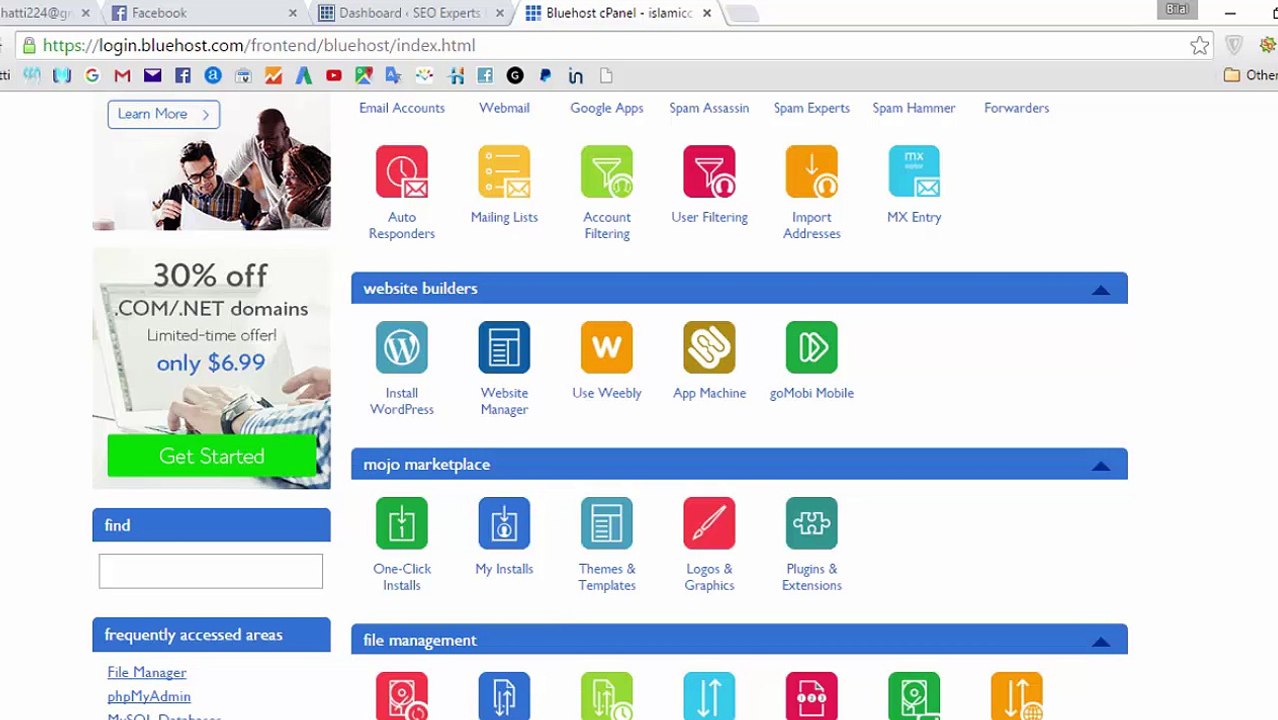The image size is (1278, 720).
Task: Open the Spam Hammer link
Action: (x=914, y=108)
